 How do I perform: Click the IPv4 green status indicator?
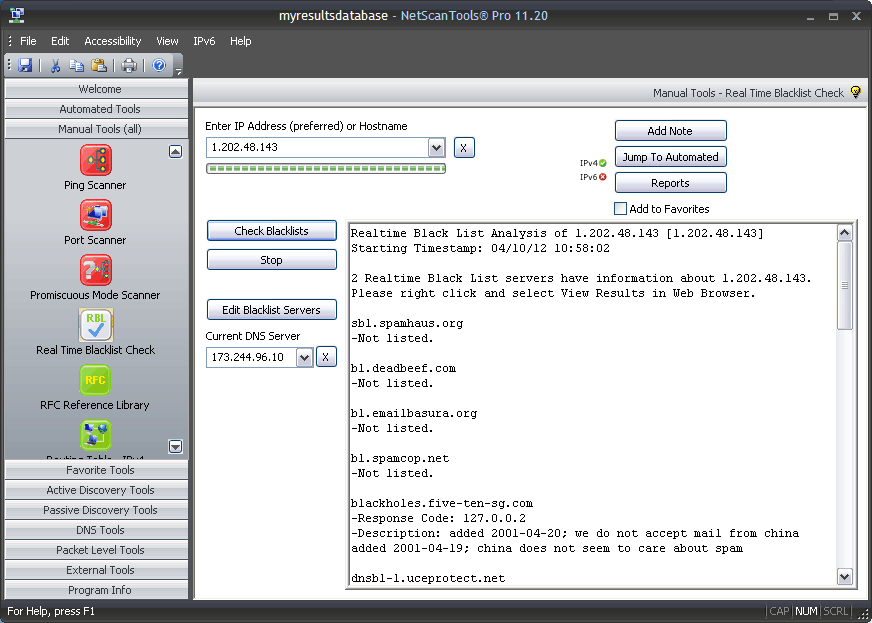point(603,163)
